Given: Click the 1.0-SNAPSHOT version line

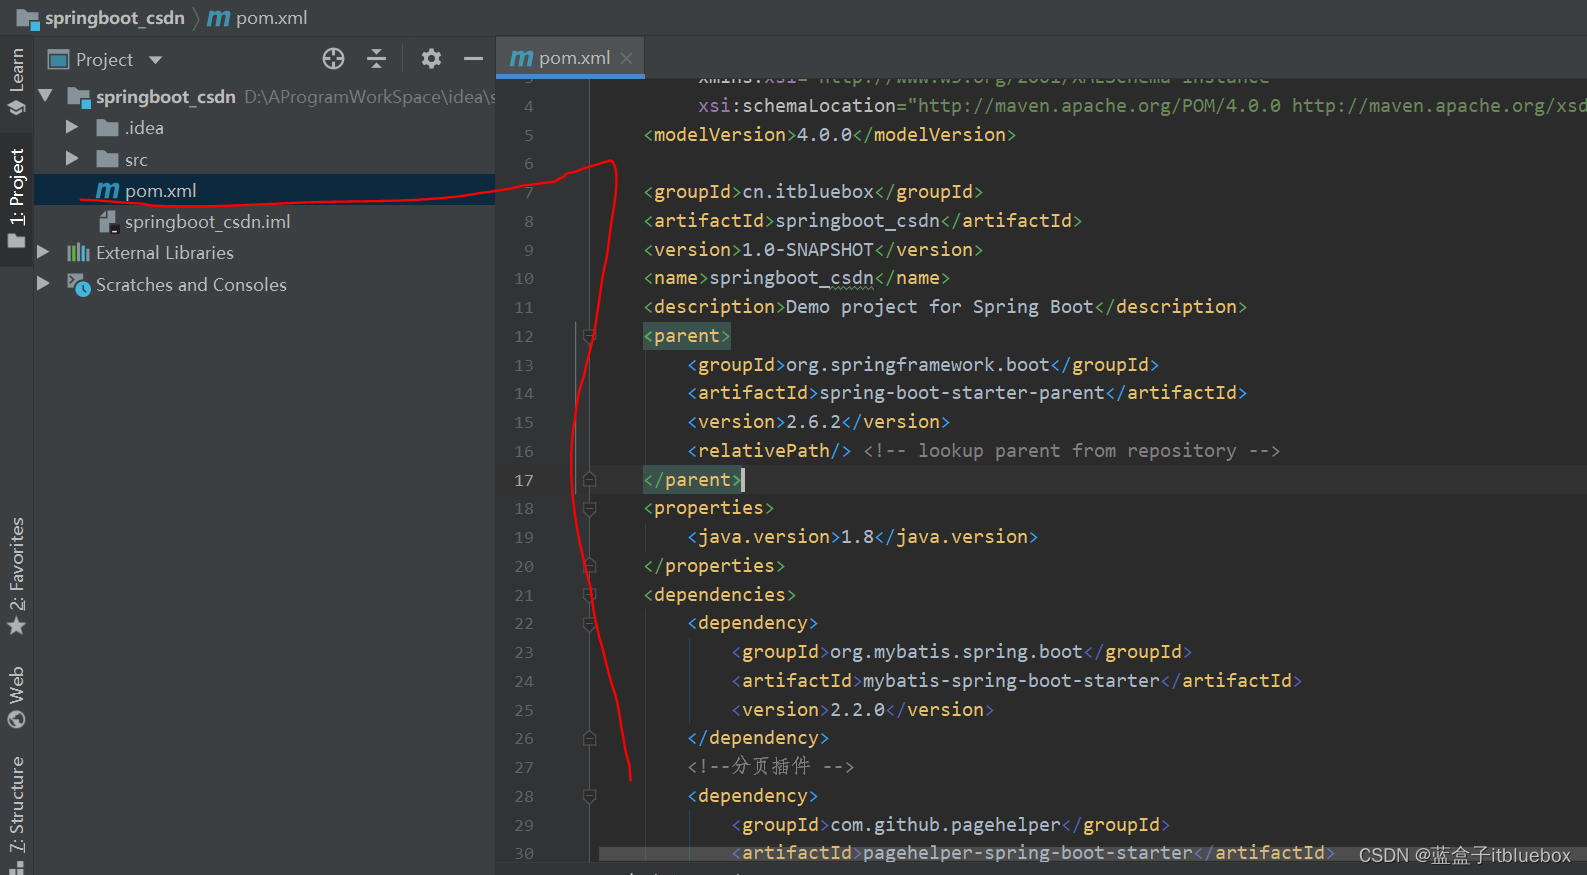Looking at the screenshot, I should click(813, 250).
